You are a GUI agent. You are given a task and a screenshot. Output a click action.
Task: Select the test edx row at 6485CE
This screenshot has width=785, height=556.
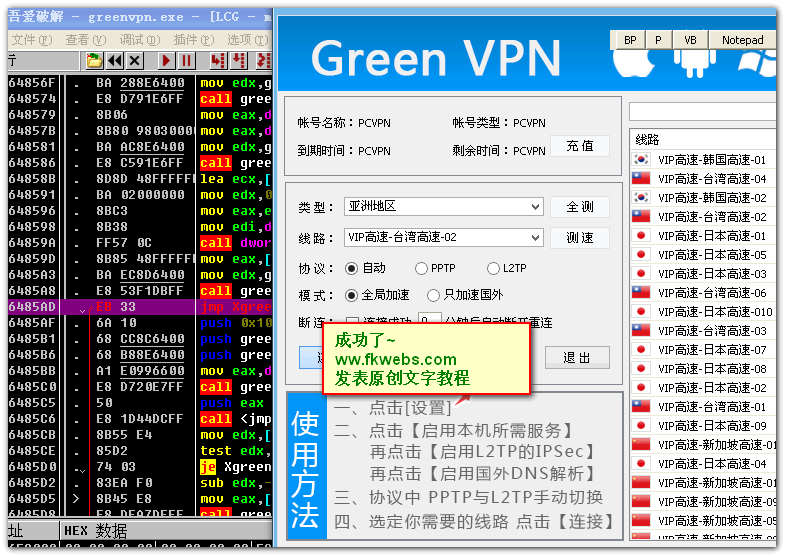pyautogui.click(x=140, y=451)
